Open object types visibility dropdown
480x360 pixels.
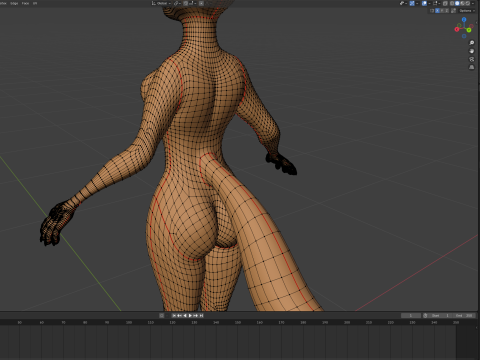tap(403, 3)
